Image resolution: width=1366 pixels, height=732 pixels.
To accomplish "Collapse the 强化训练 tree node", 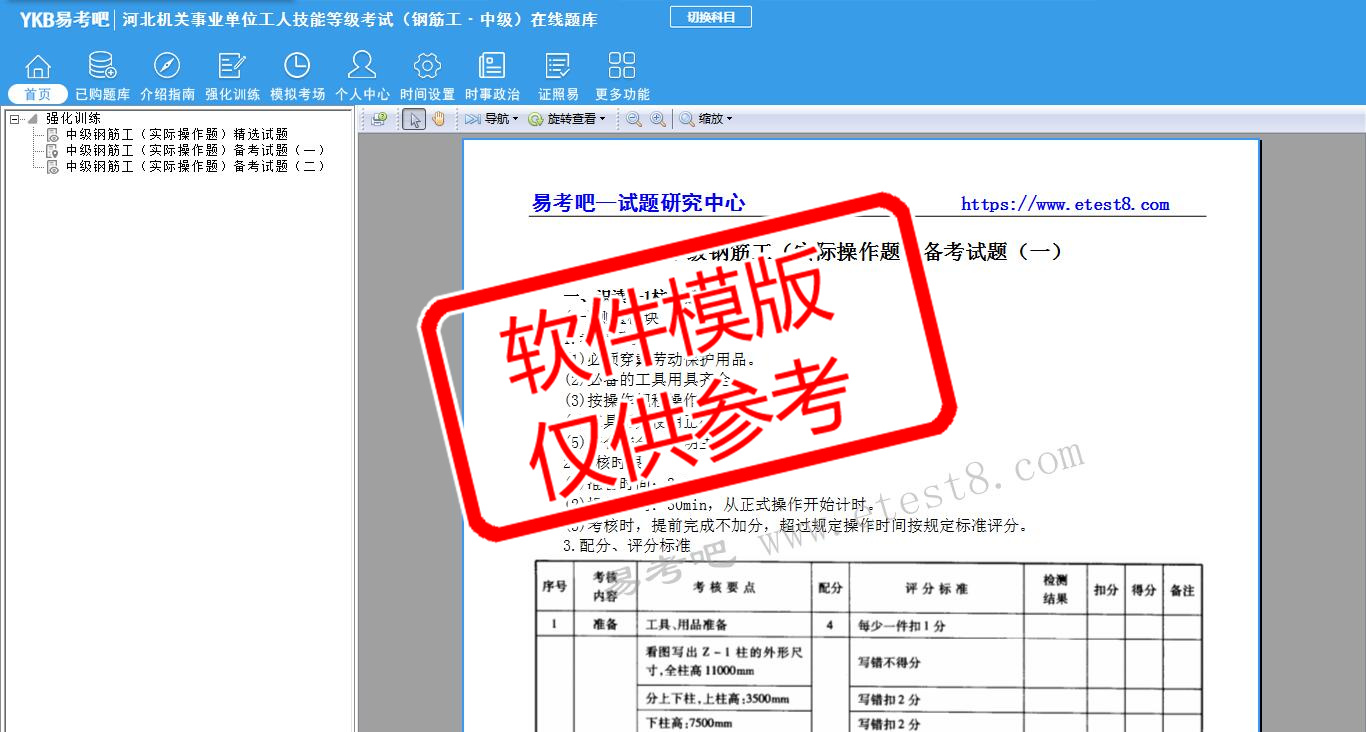I will pos(14,119).
